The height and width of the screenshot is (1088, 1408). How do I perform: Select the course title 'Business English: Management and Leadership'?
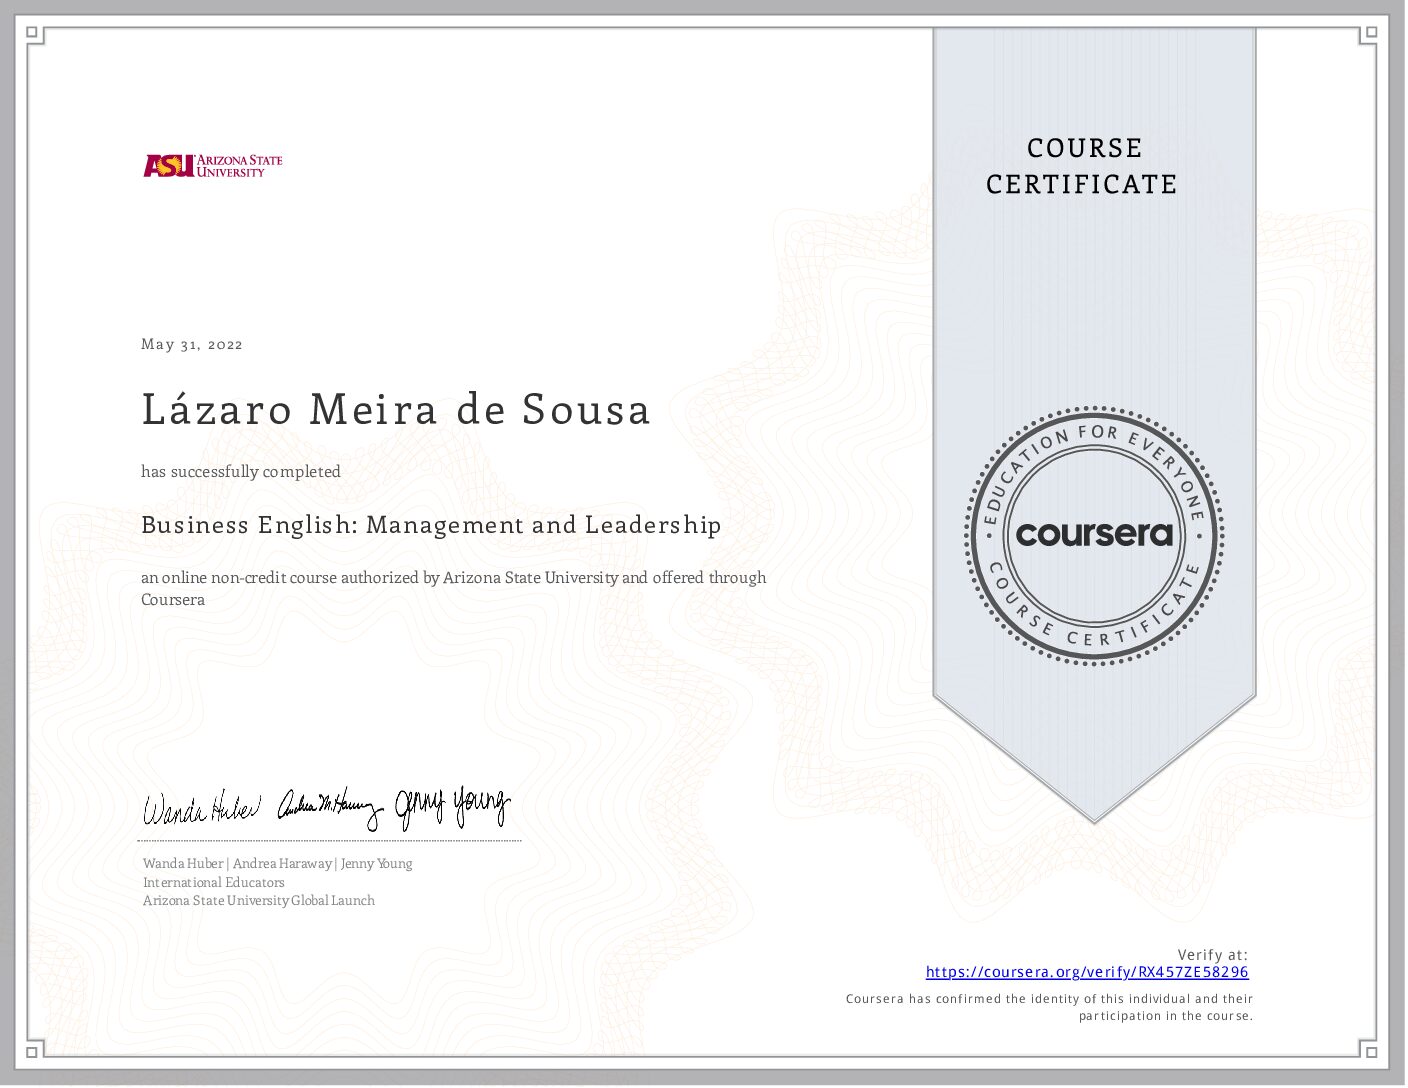click(431, 525)
